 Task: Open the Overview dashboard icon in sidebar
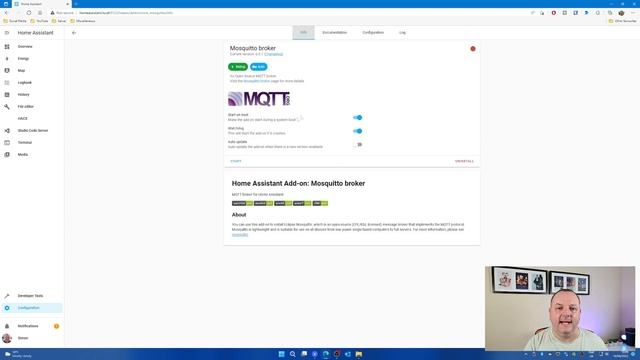coord(7,47)
